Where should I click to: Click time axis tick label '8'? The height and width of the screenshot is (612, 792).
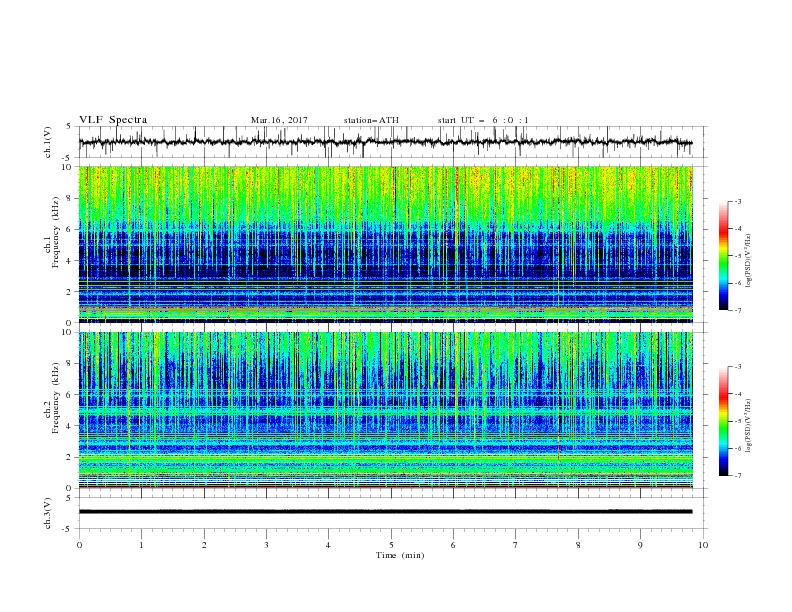click(x=578, y=545)
